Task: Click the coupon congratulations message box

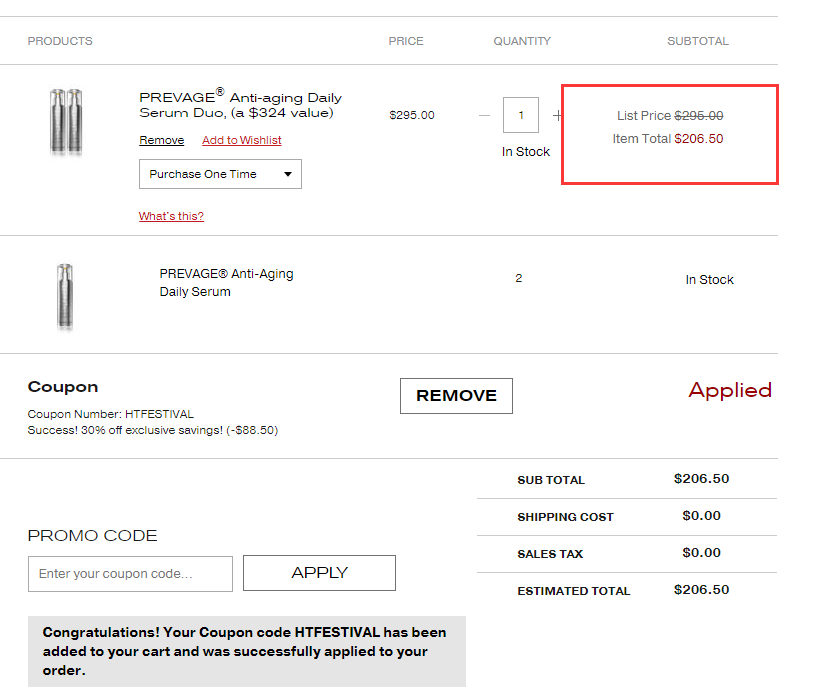Action: 246,651
